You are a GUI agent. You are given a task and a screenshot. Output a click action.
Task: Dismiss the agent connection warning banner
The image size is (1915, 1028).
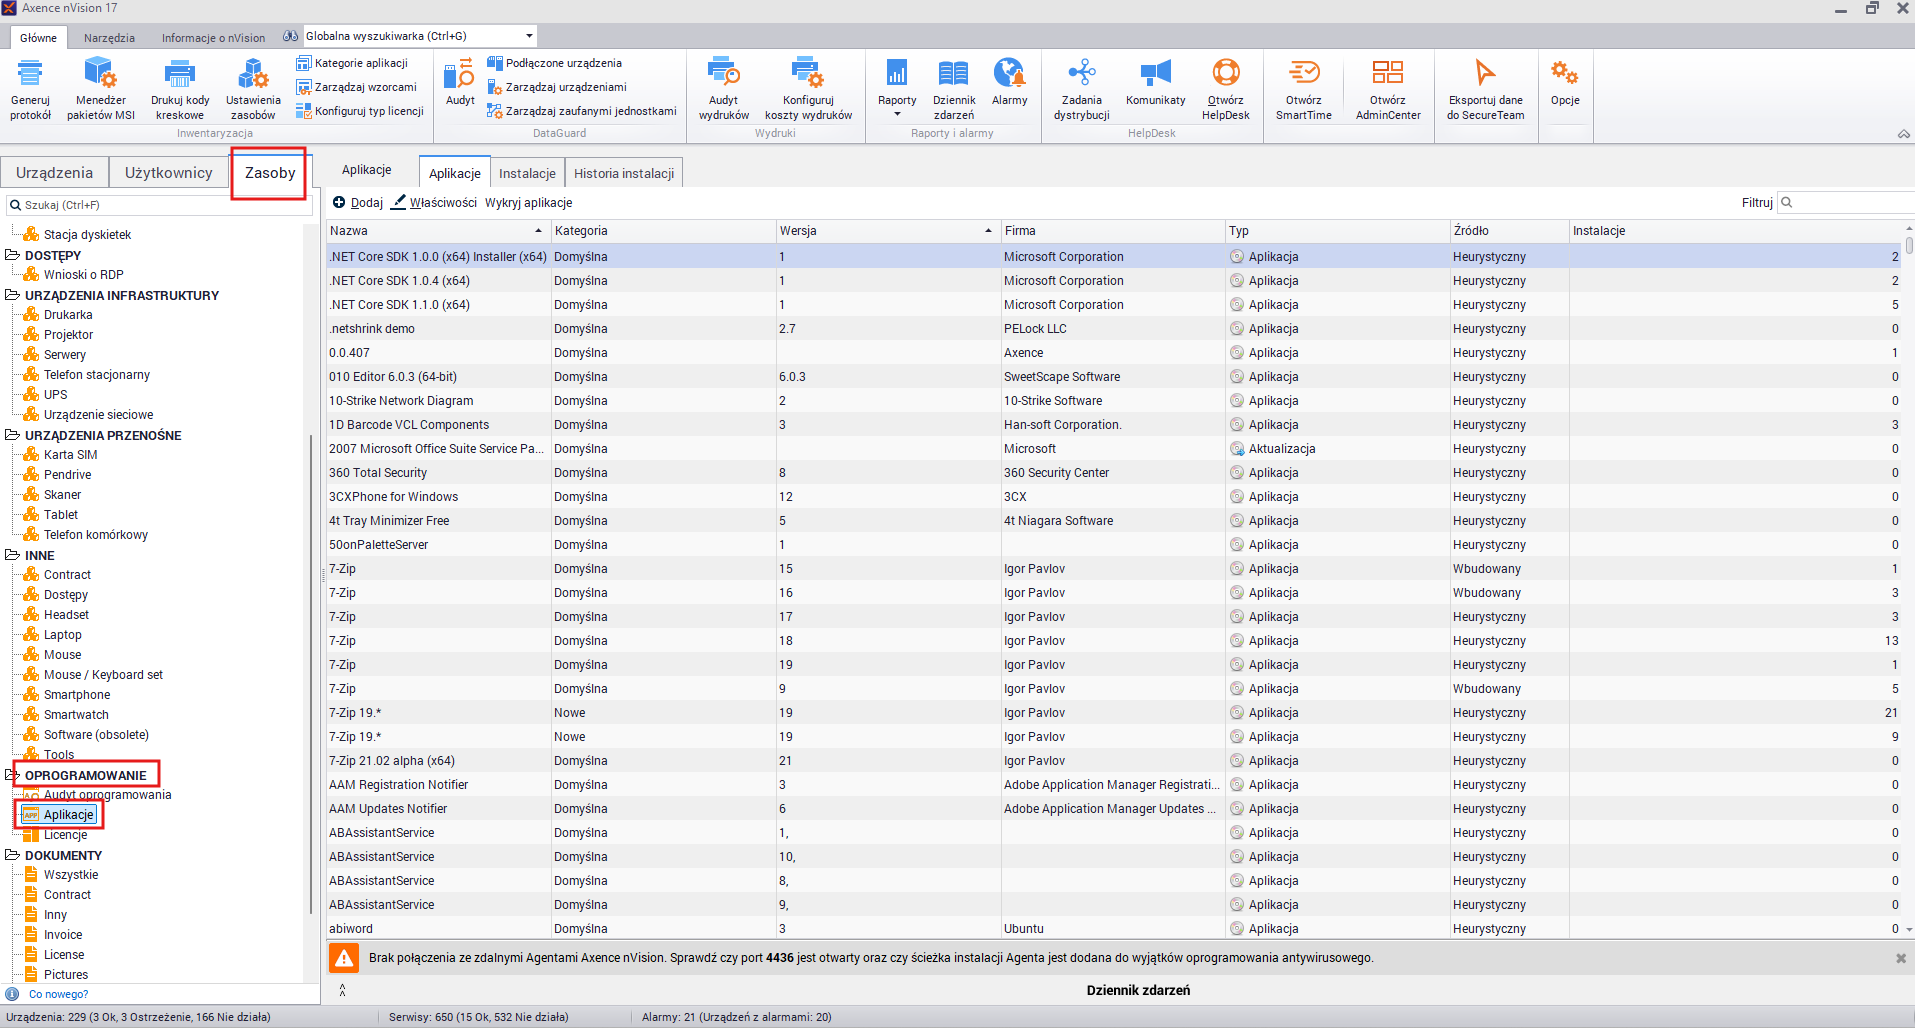coord(1900,958)
